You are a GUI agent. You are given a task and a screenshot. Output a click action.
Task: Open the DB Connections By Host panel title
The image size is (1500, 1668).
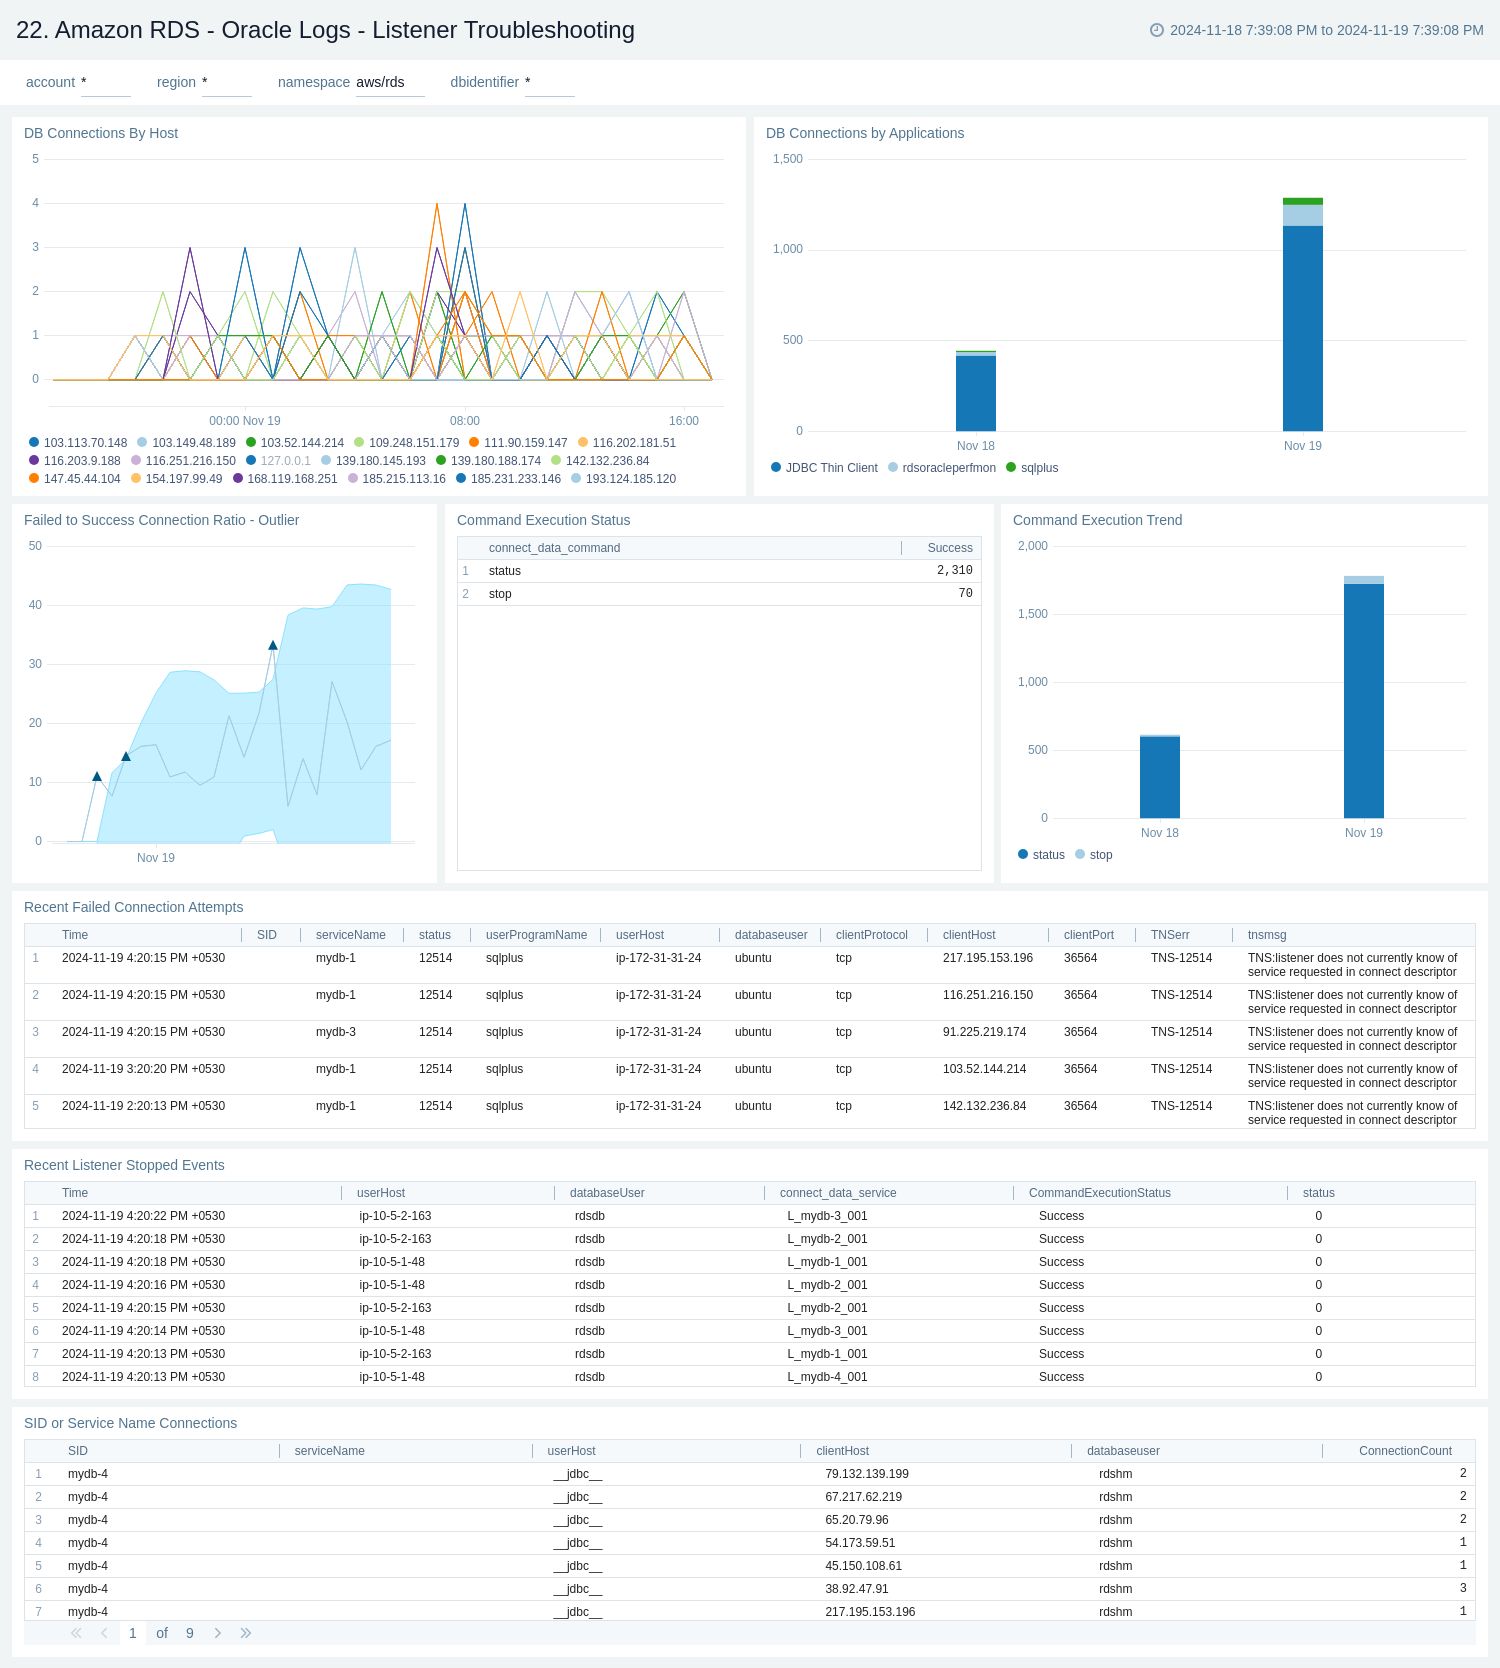tap(101, 133)
